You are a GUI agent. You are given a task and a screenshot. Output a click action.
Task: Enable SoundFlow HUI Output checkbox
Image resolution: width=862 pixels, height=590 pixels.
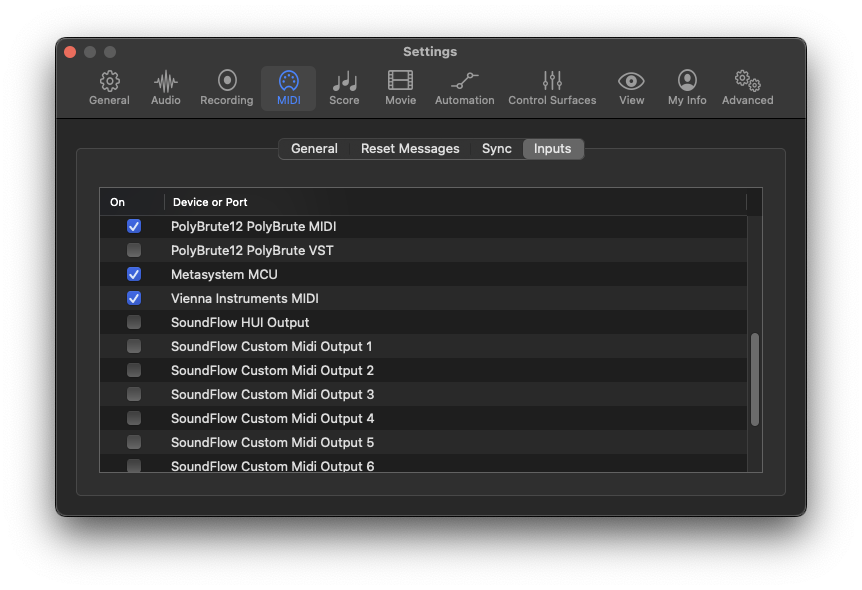click(x=134, y=323)
